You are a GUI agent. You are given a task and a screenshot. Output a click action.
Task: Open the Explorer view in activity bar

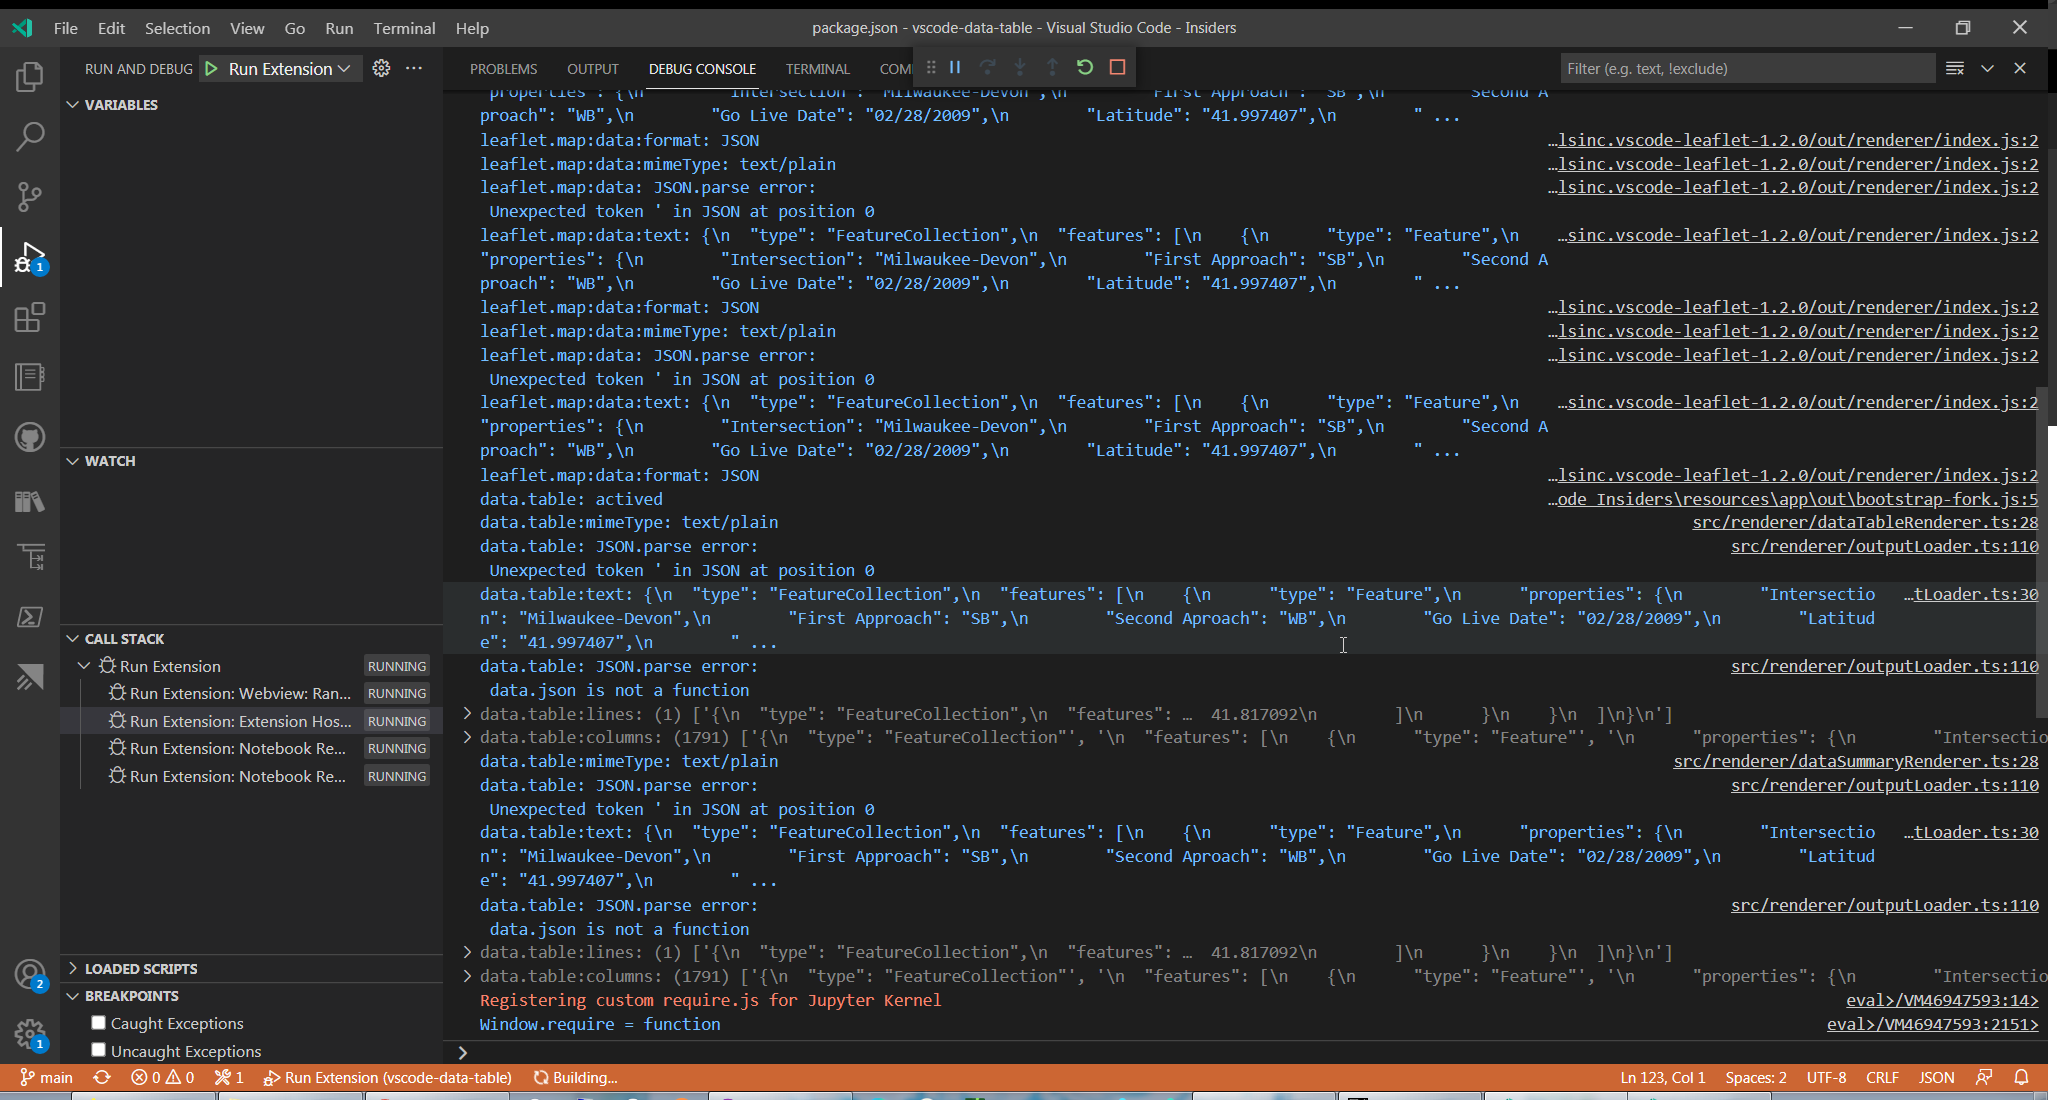[x=30, y=76]
